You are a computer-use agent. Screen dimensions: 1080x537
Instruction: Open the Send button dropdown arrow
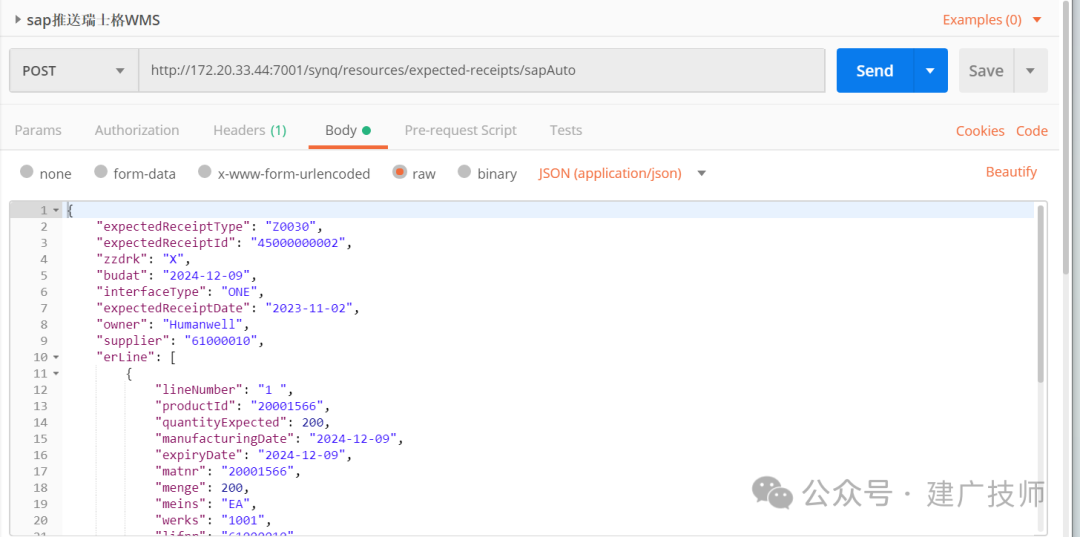[931, 70]
